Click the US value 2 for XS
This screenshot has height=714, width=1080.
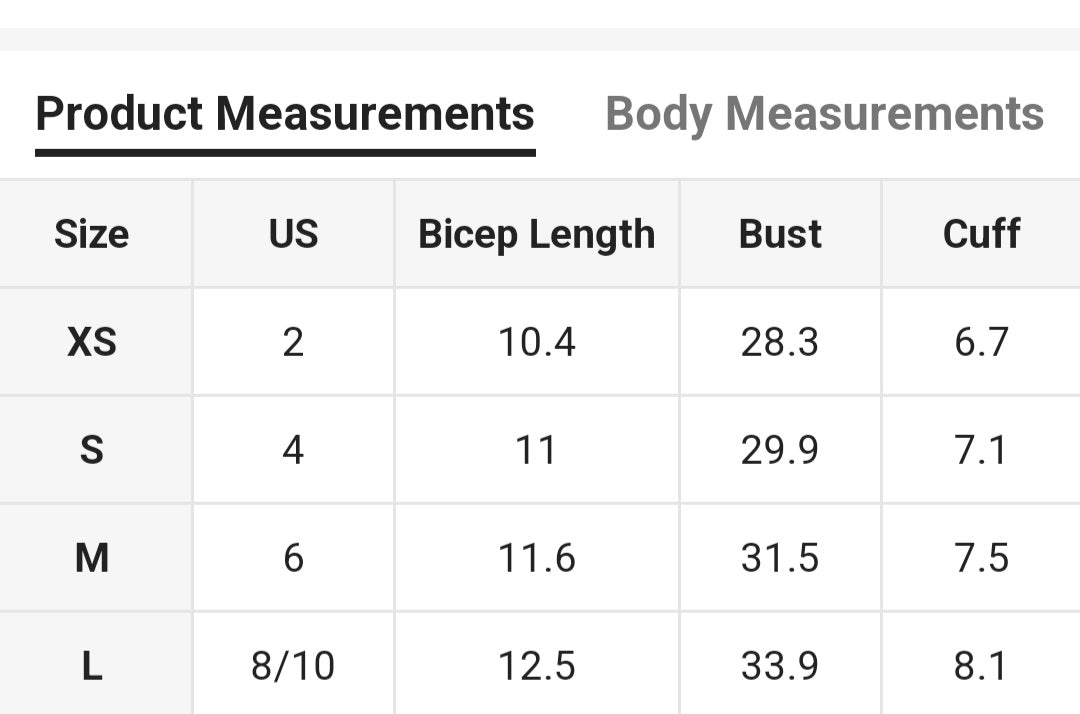click(x=292, y=341)
